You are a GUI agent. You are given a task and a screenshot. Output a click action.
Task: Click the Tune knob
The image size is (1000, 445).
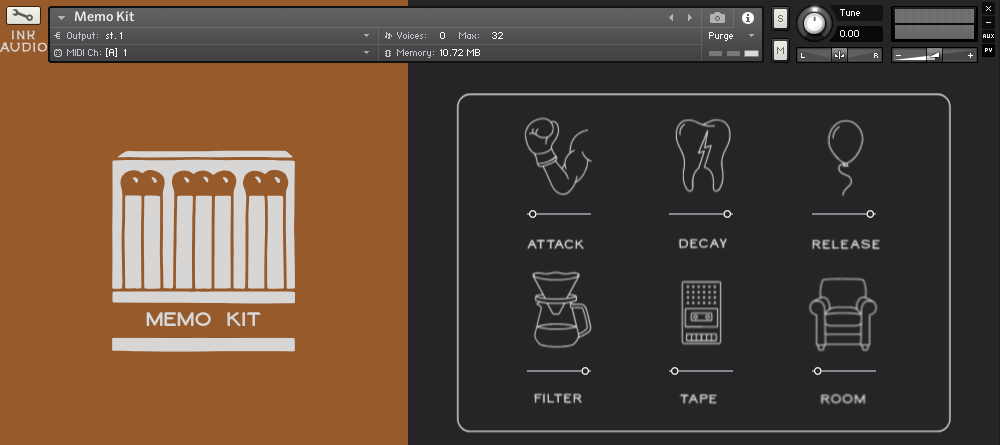816,22
